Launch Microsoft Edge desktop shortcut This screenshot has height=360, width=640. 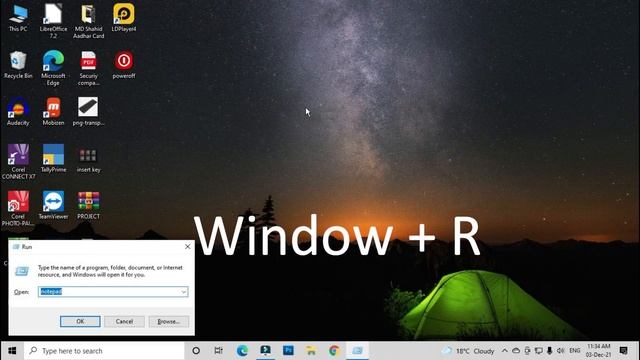pos(53,68)
